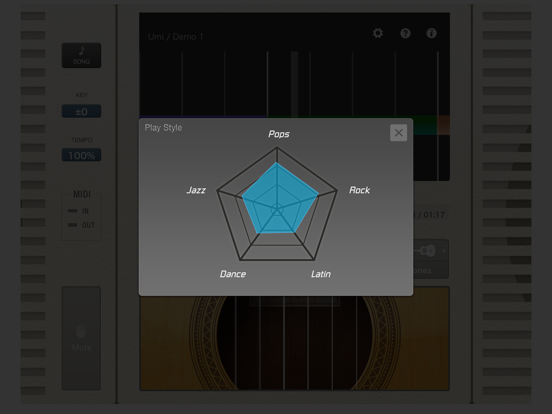Click the 01:17 song time display
The width and height of the screenshot is (552, 414).
434,215
